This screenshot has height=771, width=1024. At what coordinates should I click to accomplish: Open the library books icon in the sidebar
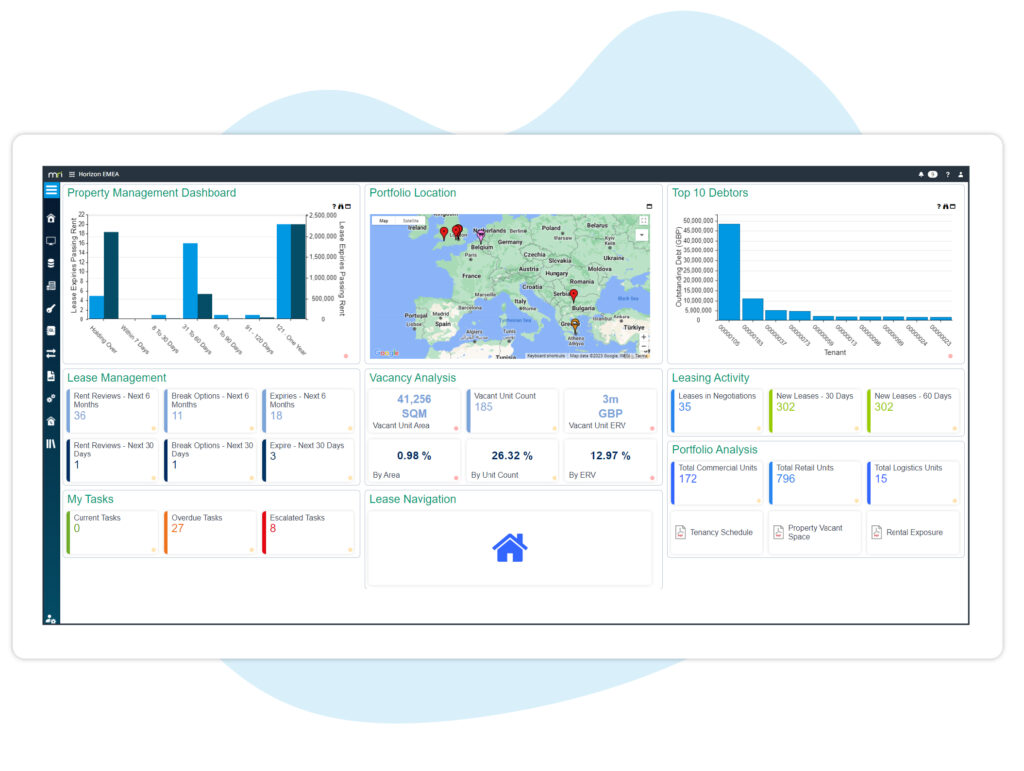coord(51,443)
